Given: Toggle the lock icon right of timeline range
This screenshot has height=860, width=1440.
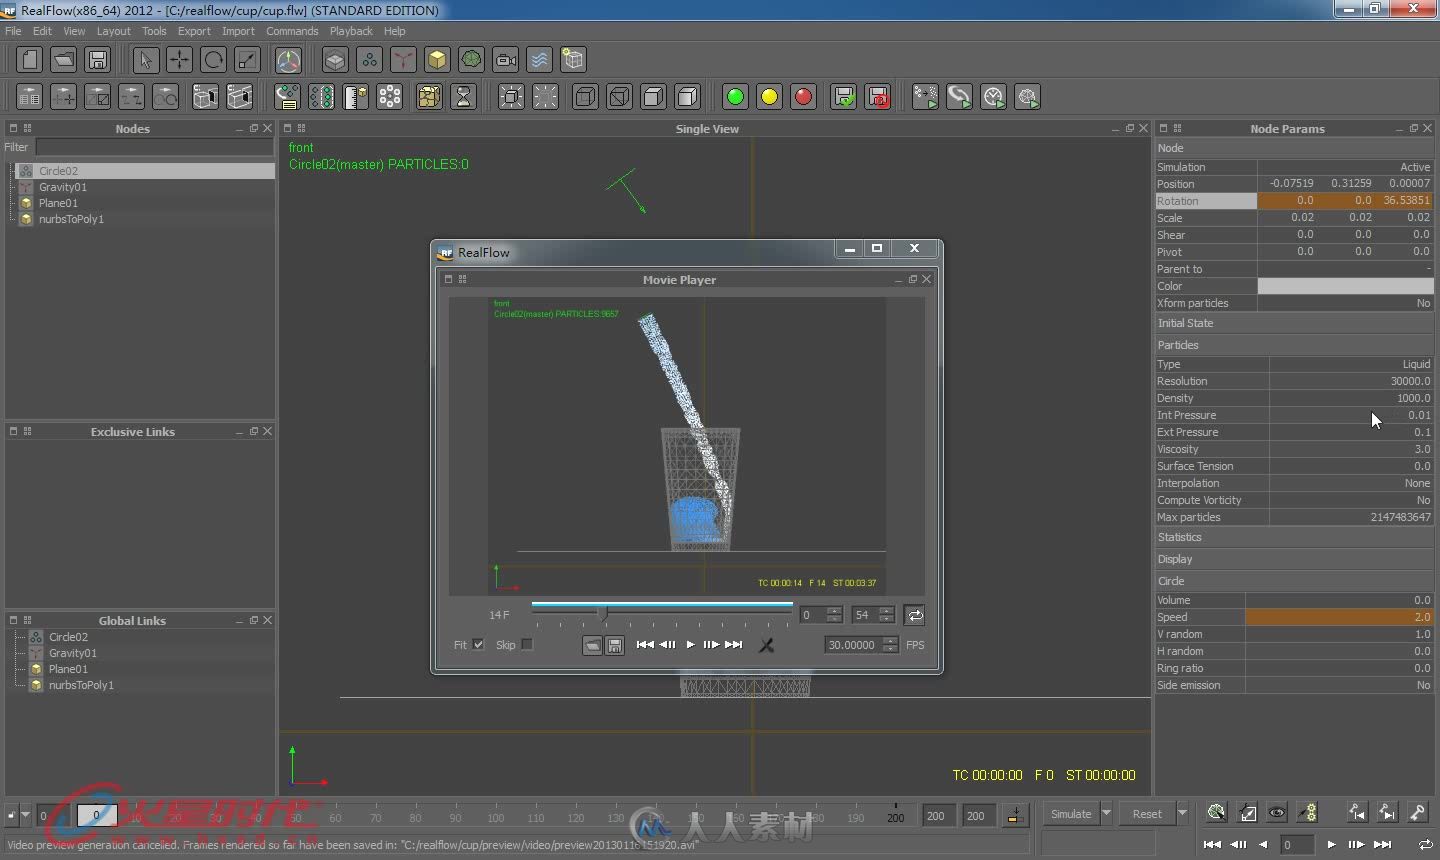Looking at the screenshot, I should coord(1014,815).
